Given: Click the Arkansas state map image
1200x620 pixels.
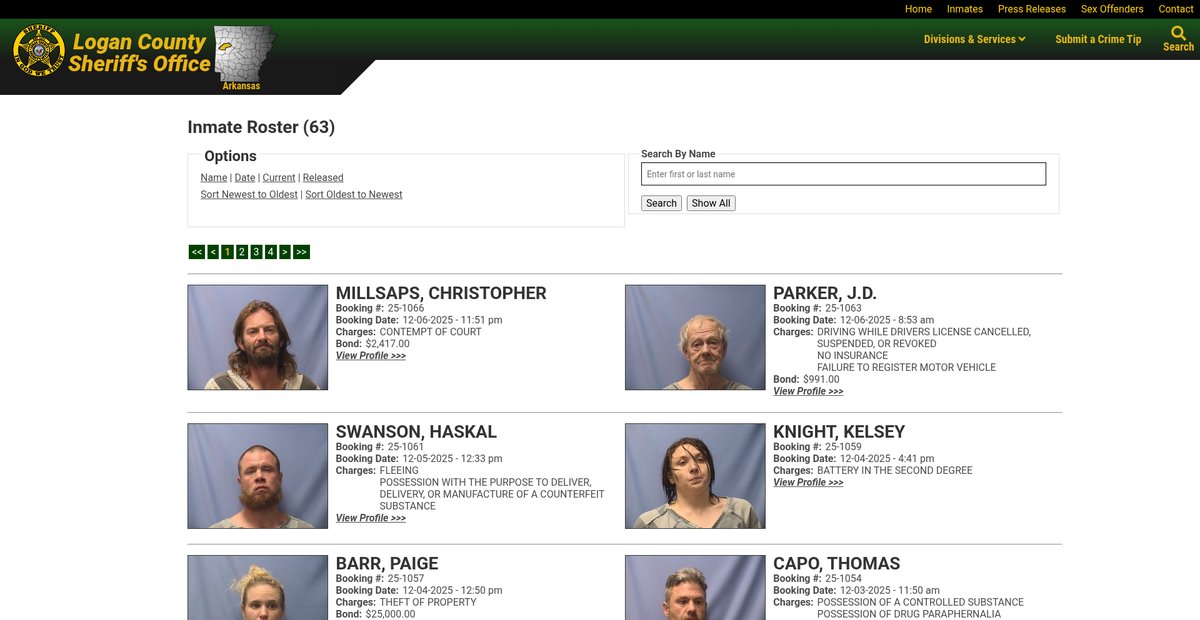Looking at the screenshot, I should tap(244, 55).
